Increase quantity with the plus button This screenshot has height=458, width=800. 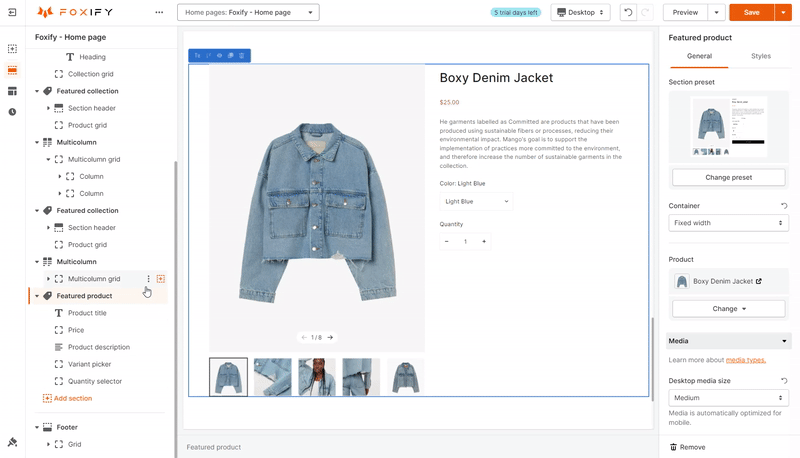point(484,242)
